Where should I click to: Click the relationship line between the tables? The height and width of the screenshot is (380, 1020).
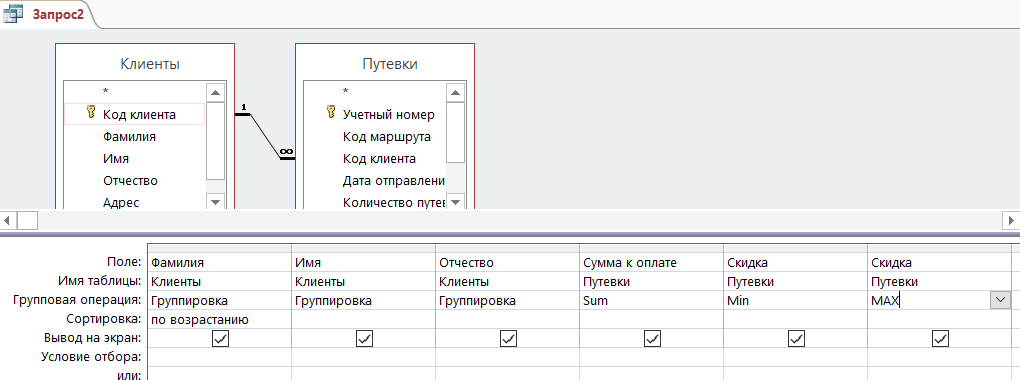coord(265,136)
